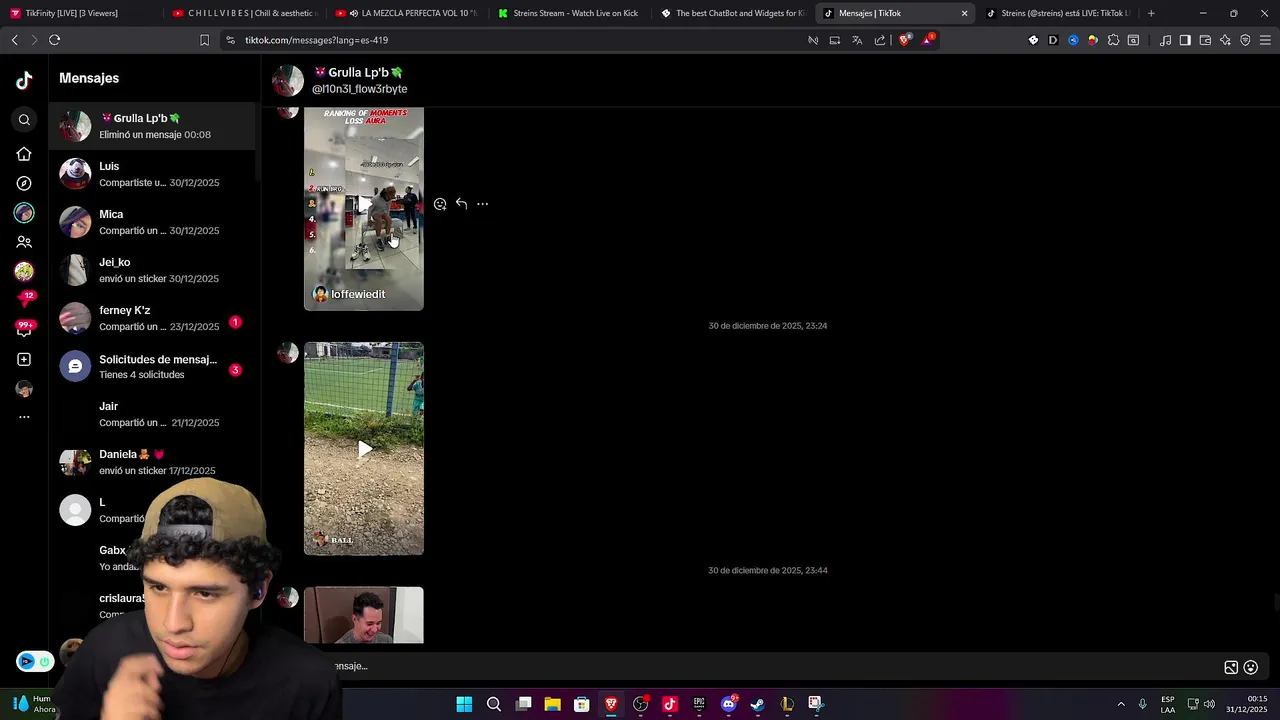Open the laughing man video thumbnail
Image resolution: width=1280 pixels, height=720 pixels.
(364, 615)
